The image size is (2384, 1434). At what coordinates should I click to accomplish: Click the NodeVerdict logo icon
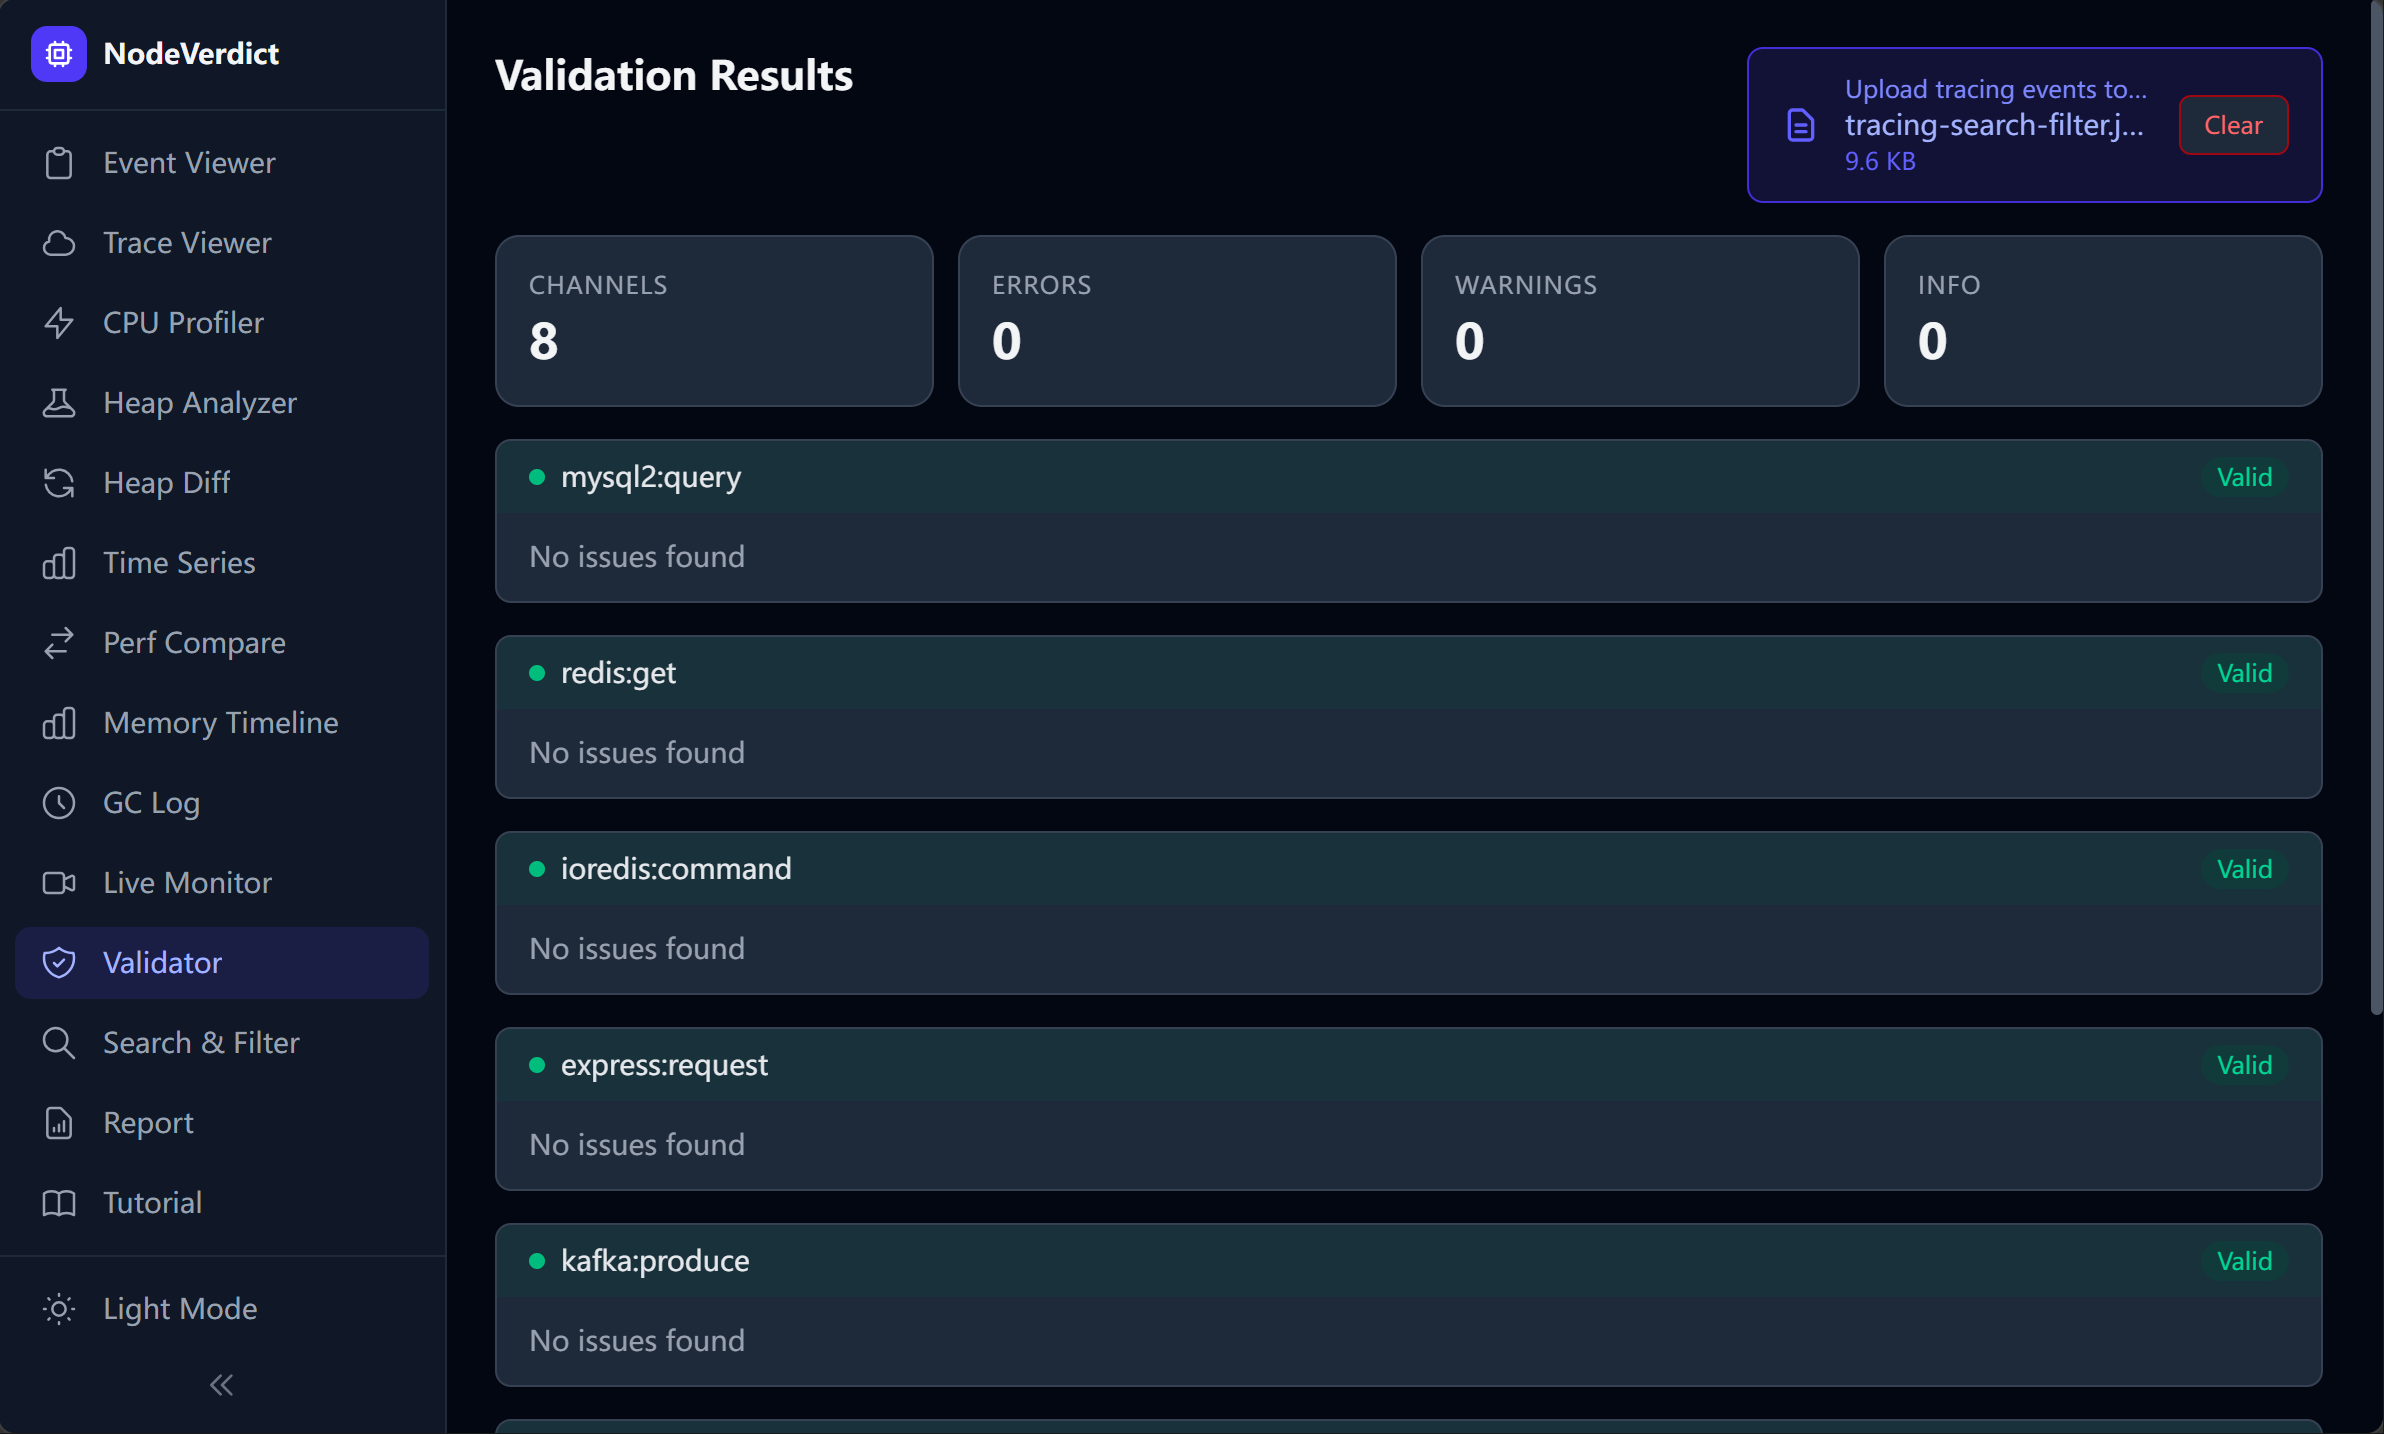59,54
